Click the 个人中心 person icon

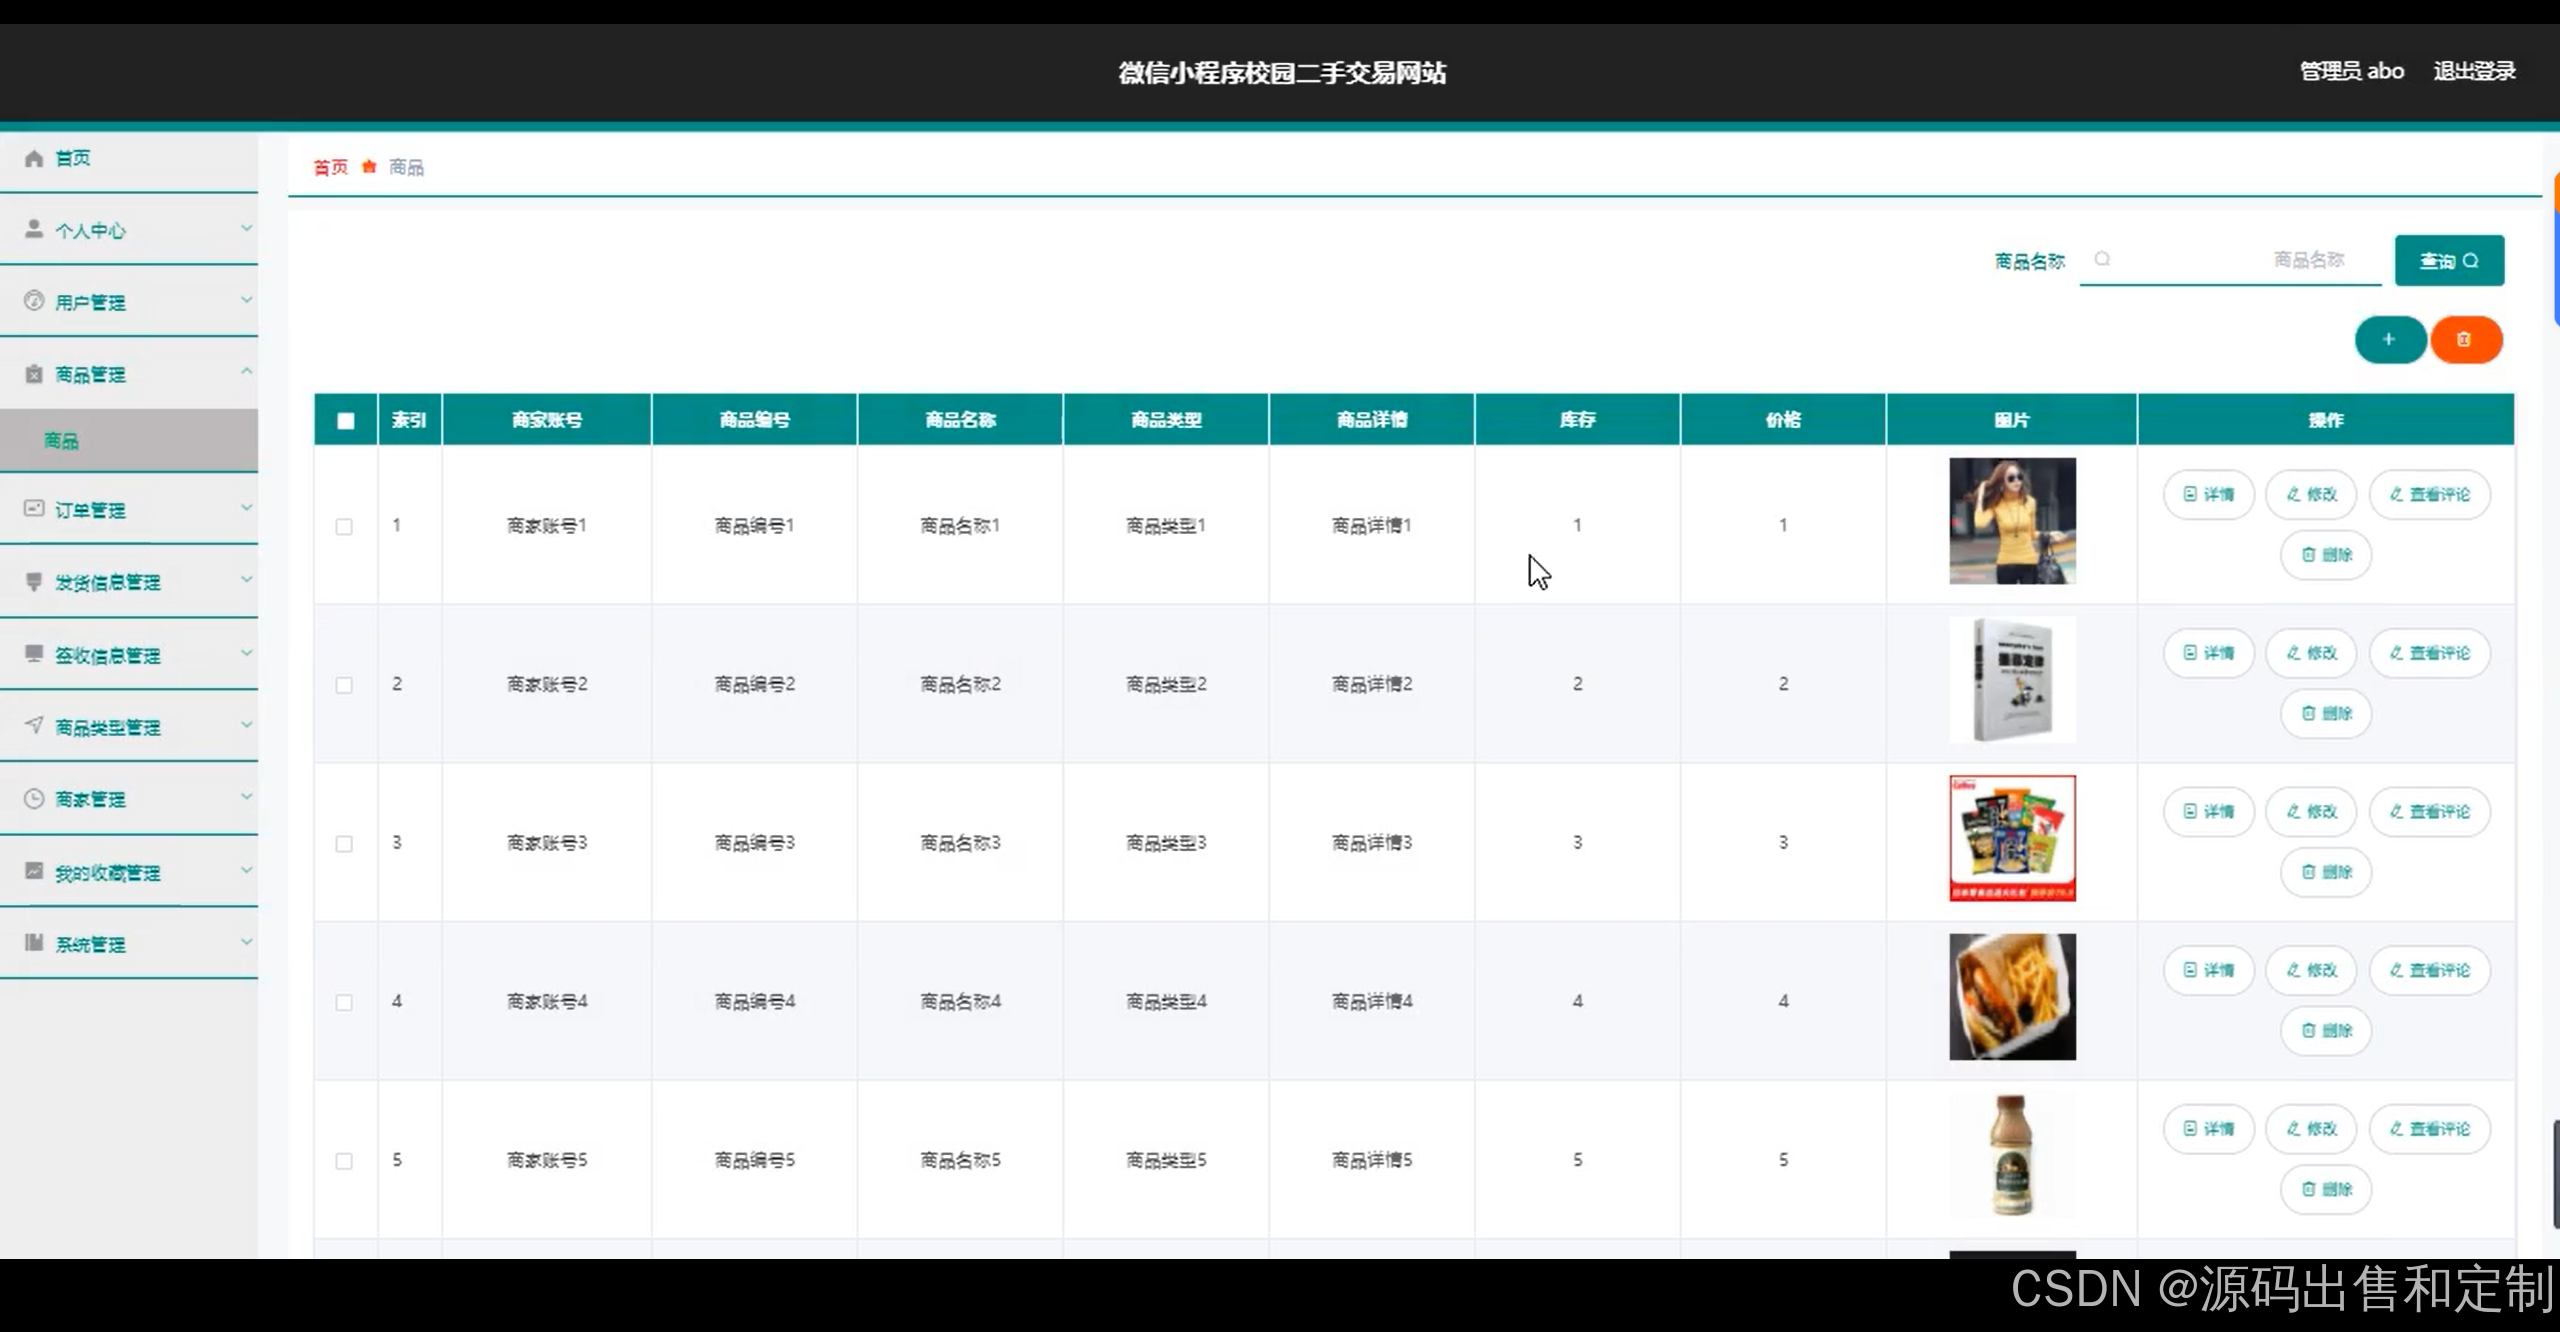[34, 229]
